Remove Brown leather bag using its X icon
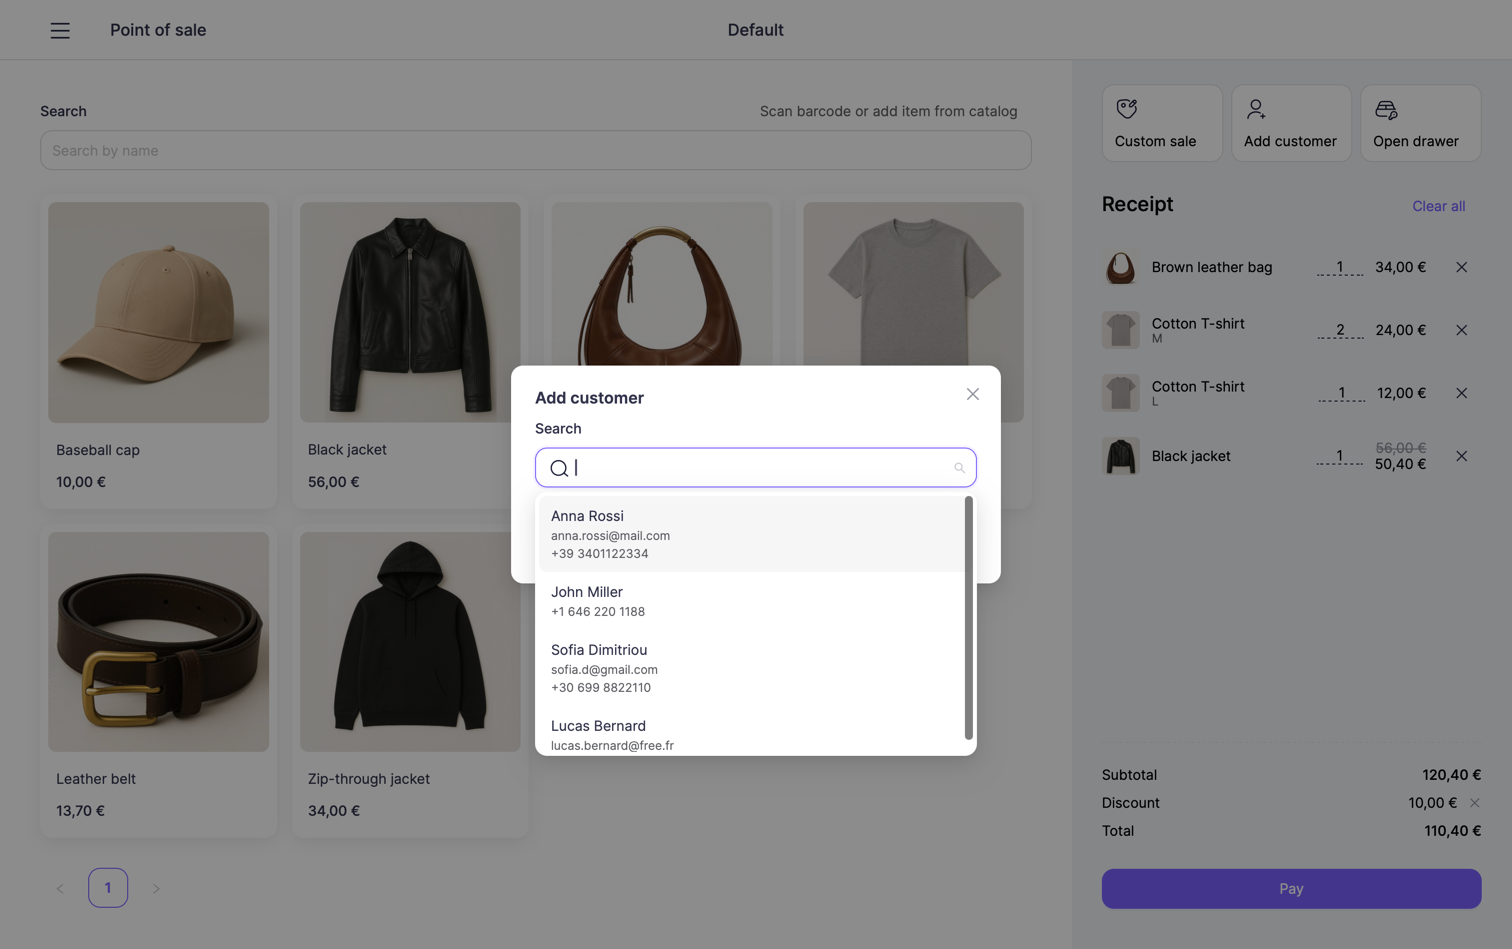The image size is (1512, 949). [1462, 267]
